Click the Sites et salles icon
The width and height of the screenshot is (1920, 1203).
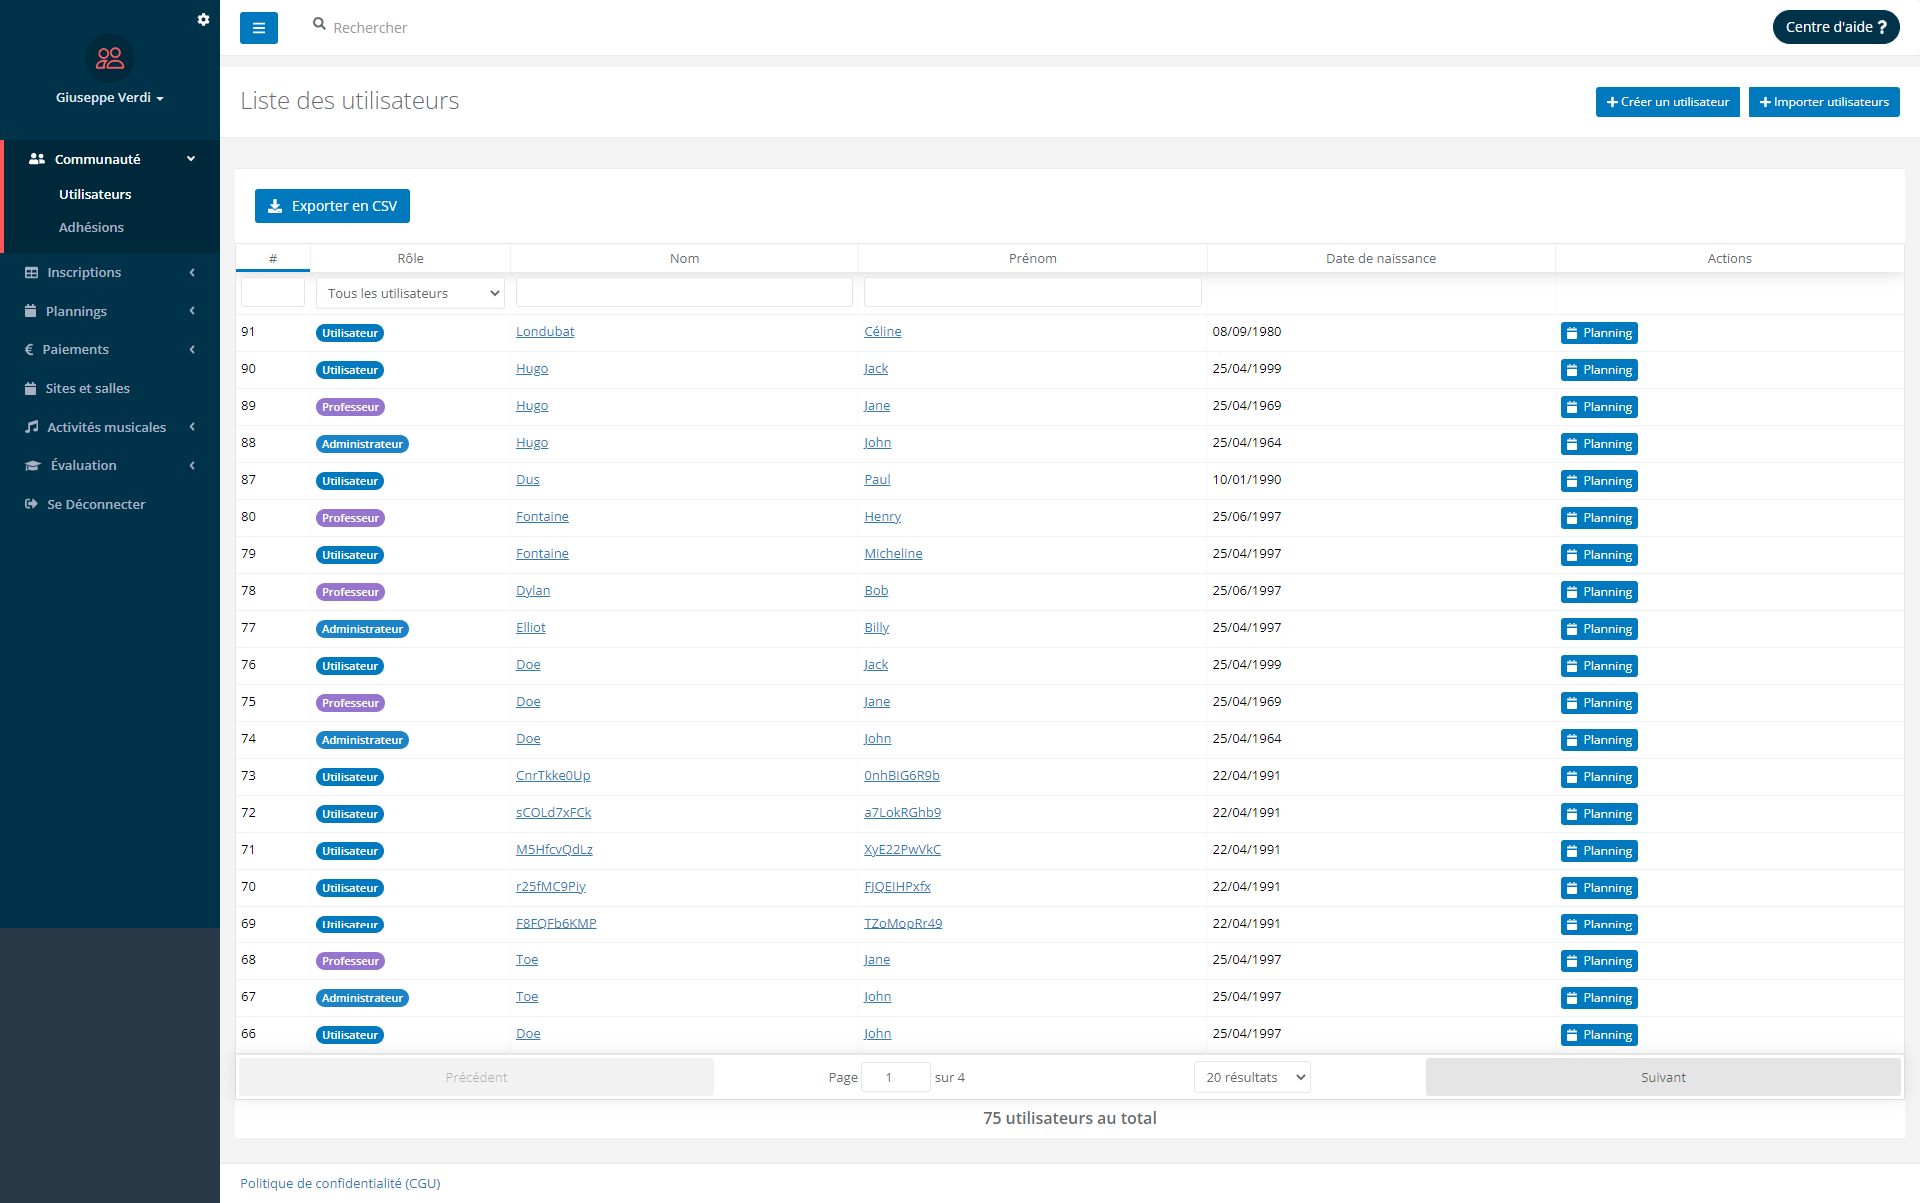pos(29,388)
